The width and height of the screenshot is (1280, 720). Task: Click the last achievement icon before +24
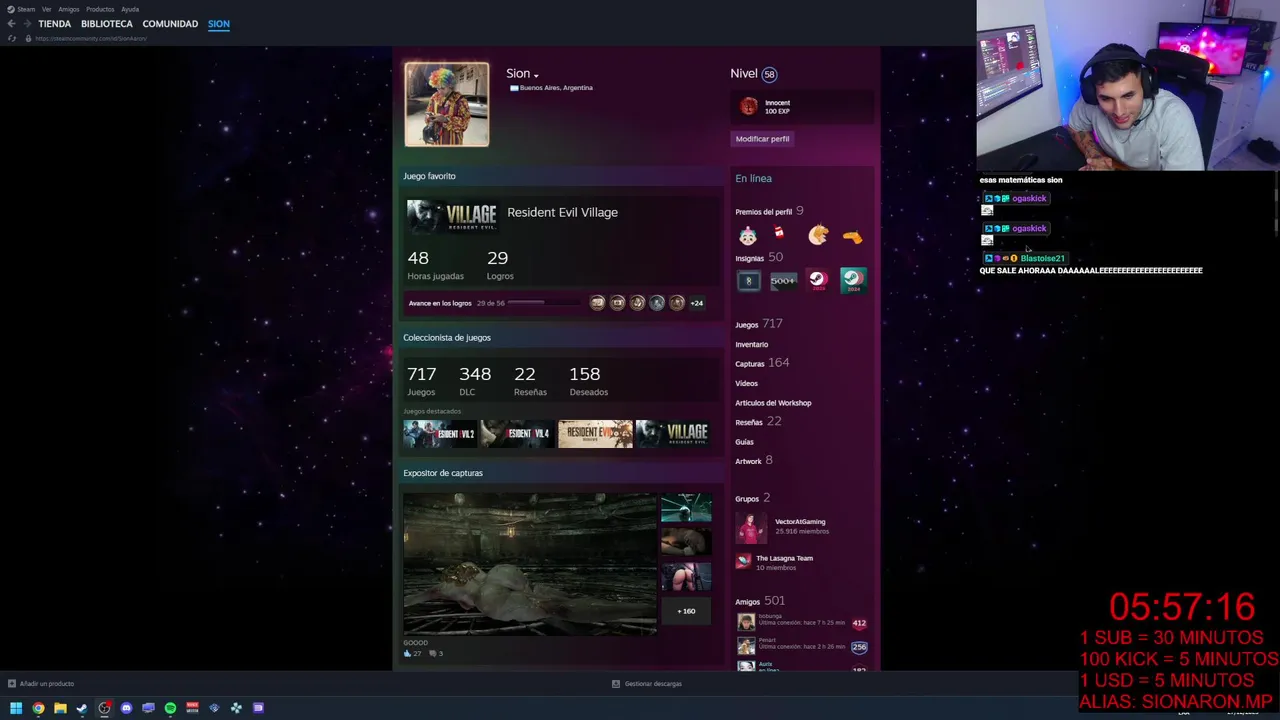(677, 303)
